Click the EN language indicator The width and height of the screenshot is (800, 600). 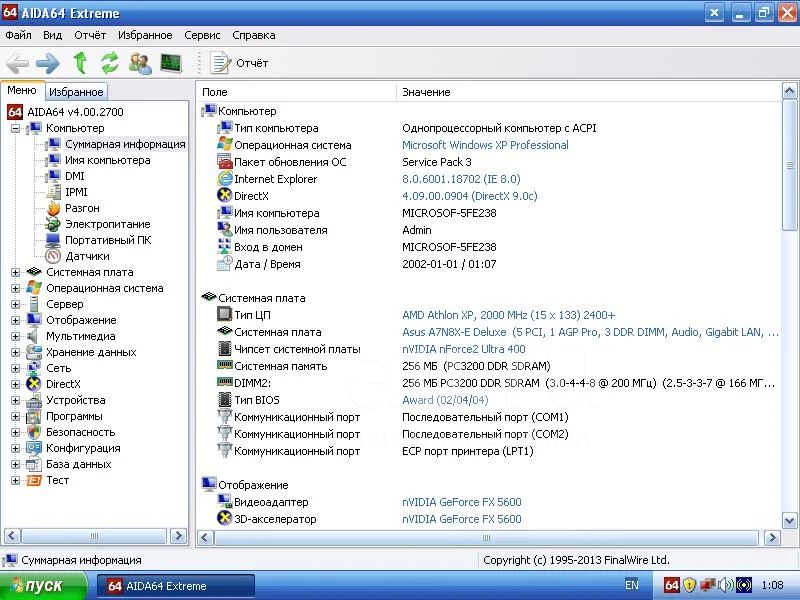tap(632, 585)
